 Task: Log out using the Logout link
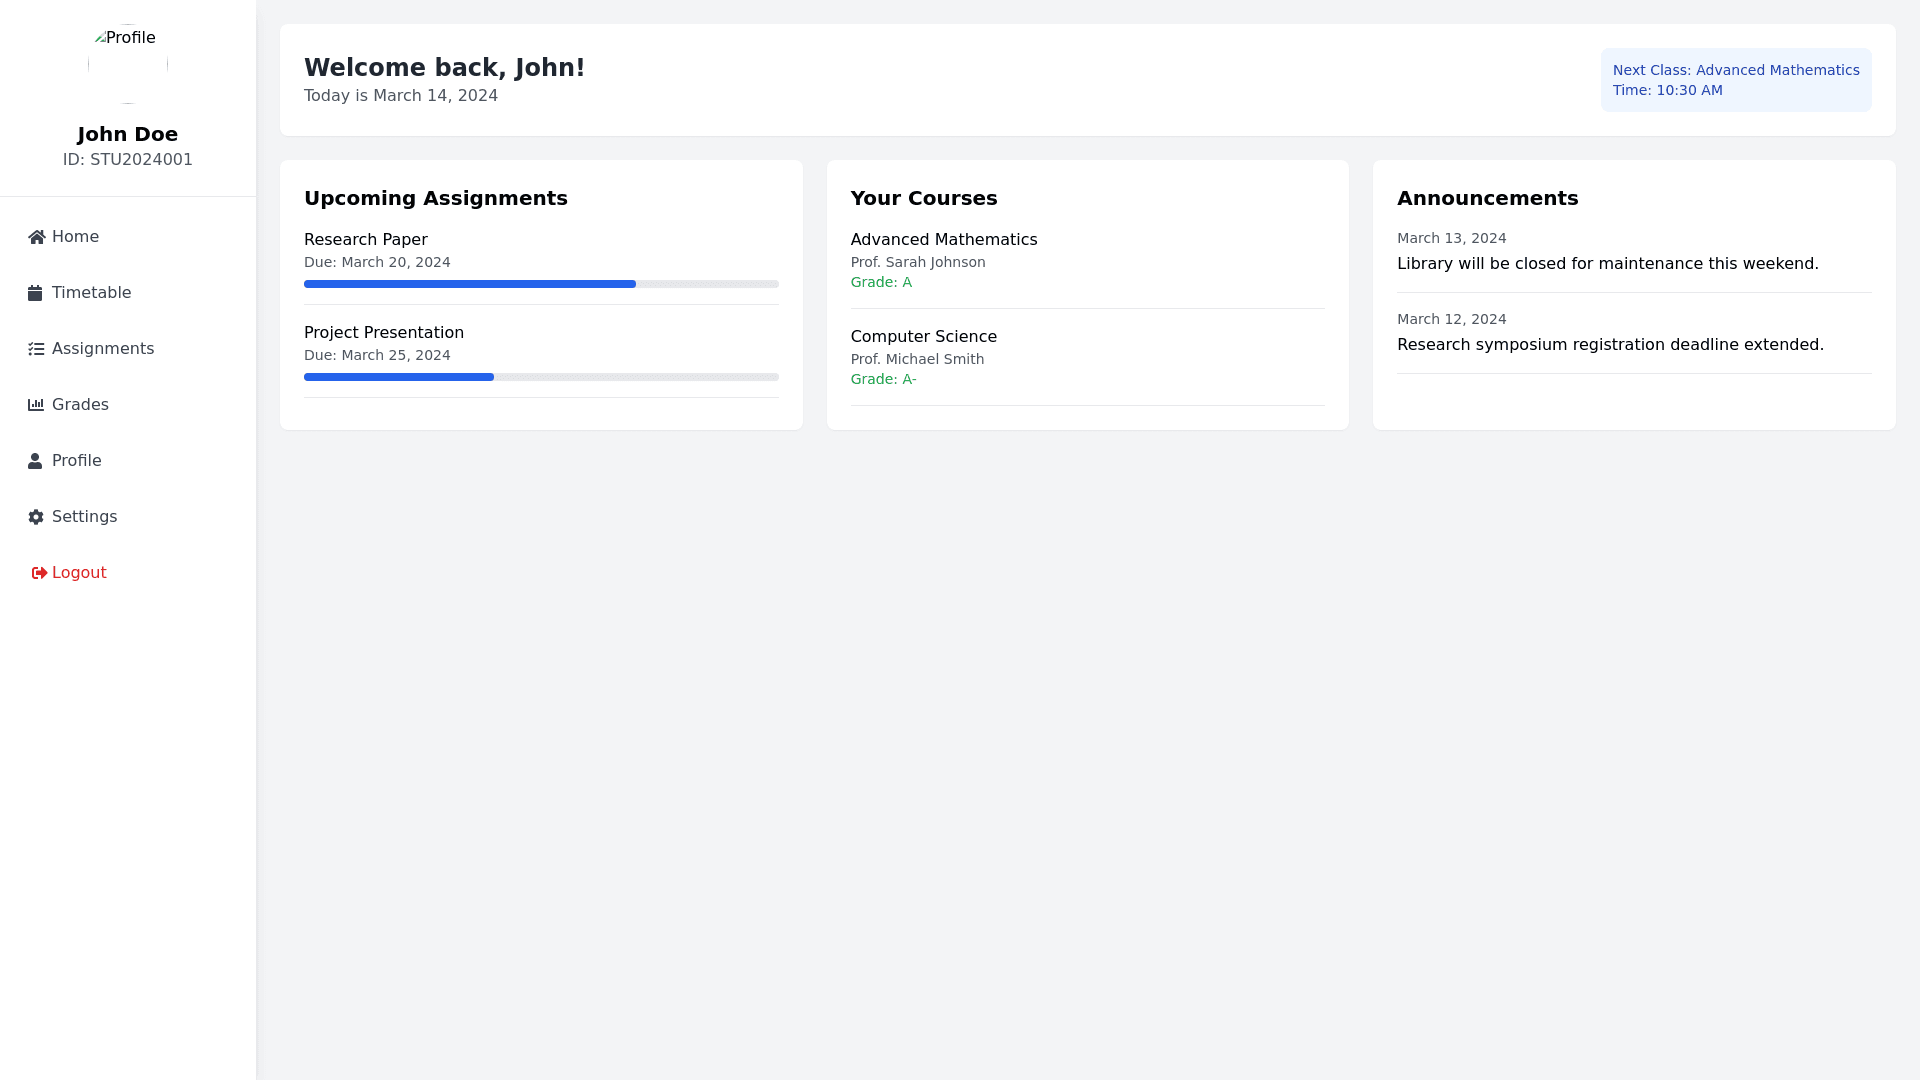coord(79,573)
